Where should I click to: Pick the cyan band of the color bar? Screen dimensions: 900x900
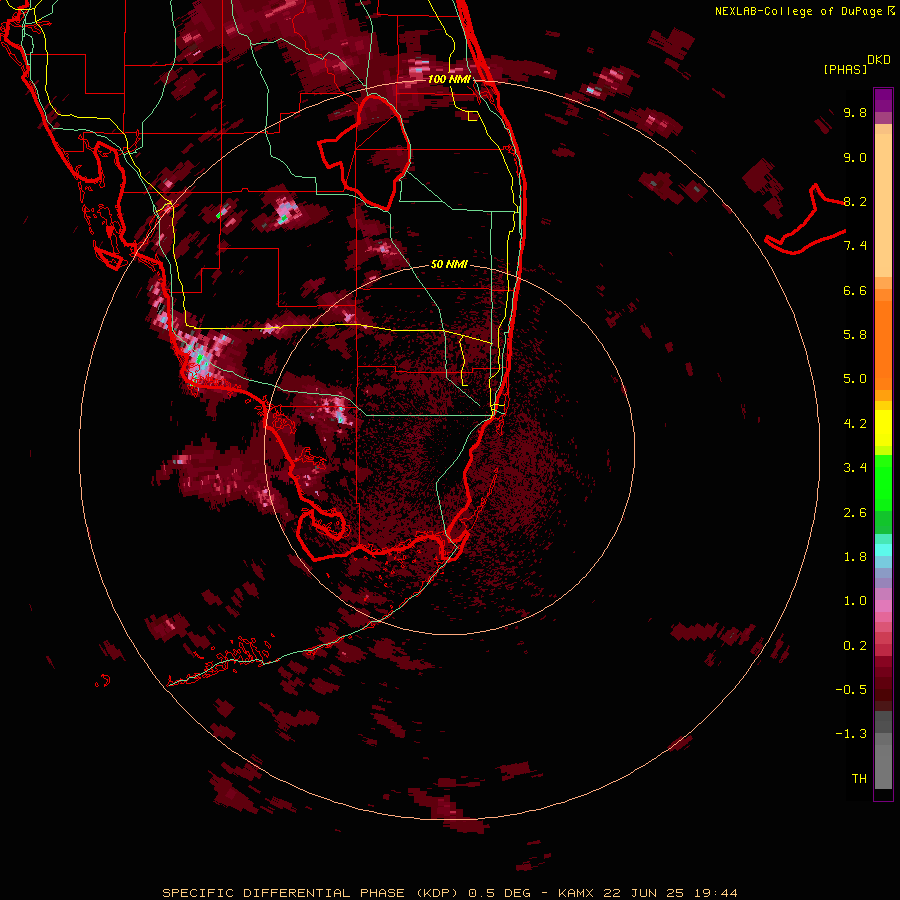click(x=883, y=550)
